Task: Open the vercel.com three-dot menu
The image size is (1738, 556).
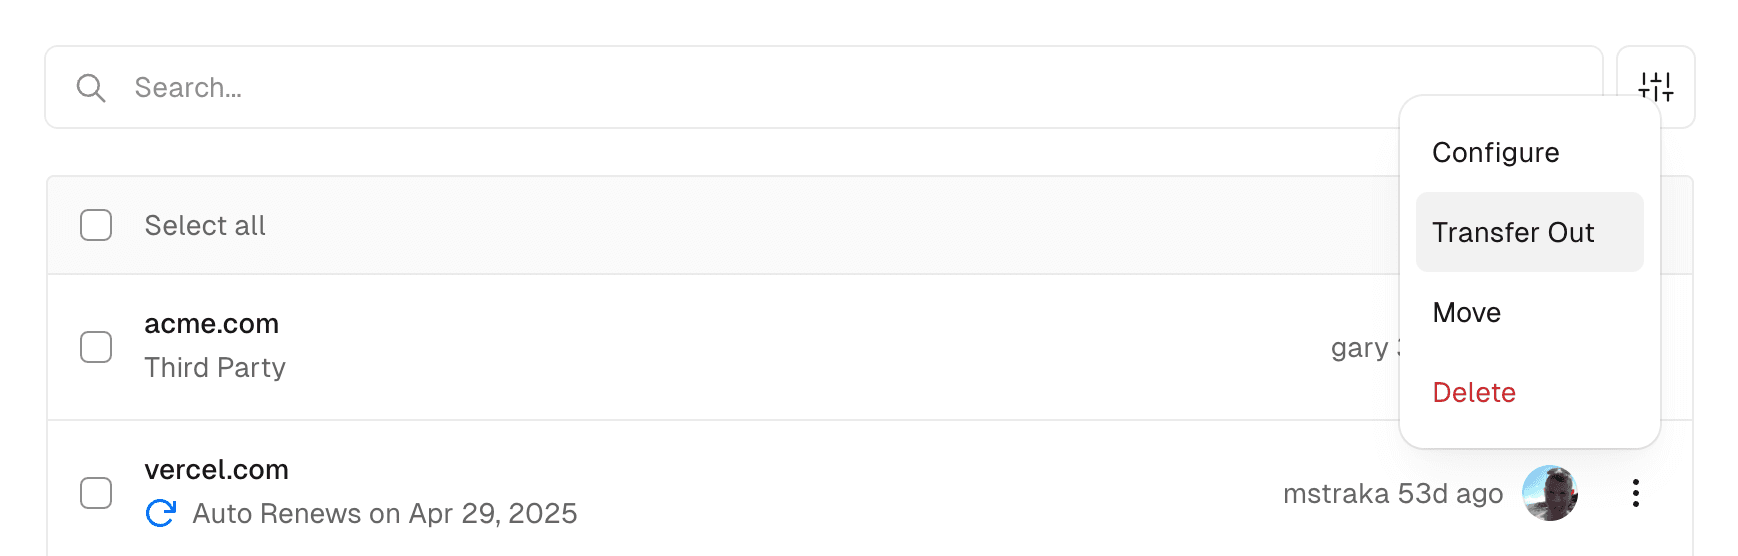Action: (x=1635, y=493)
